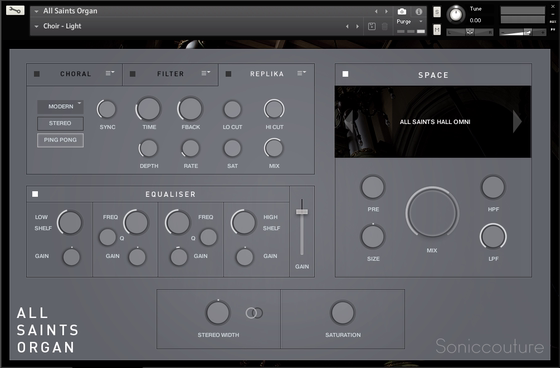Open the MODERN delay type dropdown
This screenshot has width=560, height=368.
pyautogui.click(x=60, y=106)
